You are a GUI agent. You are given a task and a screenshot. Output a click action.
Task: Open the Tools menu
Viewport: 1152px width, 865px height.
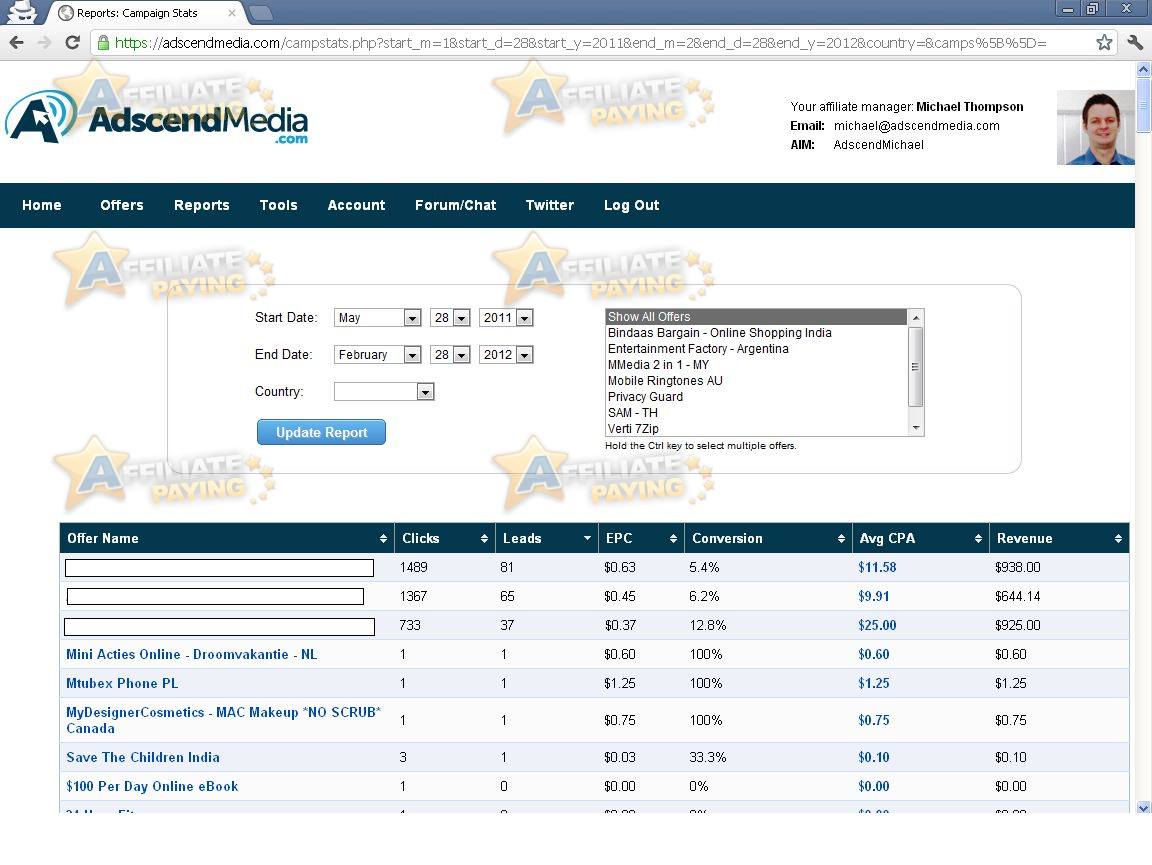click(x=278, y=205)
